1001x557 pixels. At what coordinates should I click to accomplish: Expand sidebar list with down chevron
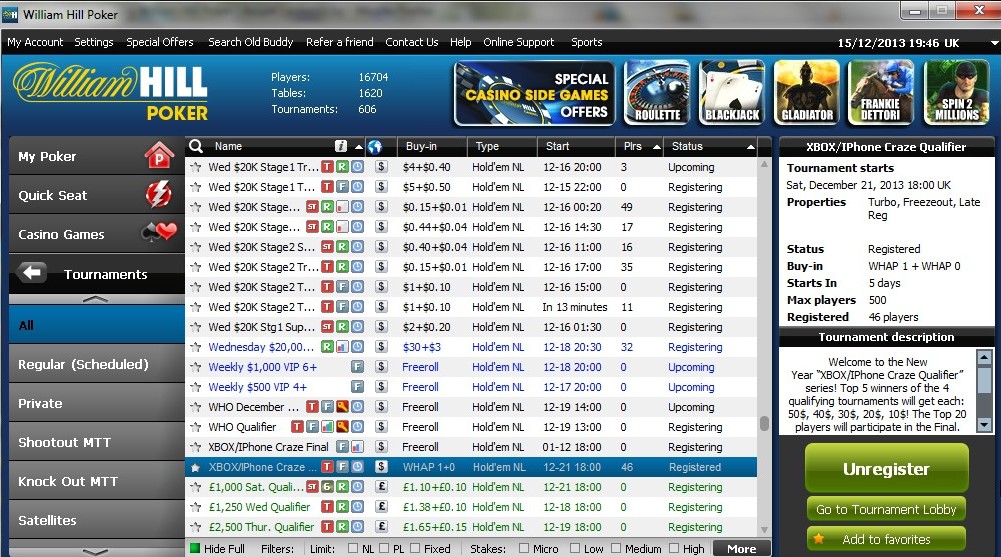pyautogui.click(x=96, y=551)
